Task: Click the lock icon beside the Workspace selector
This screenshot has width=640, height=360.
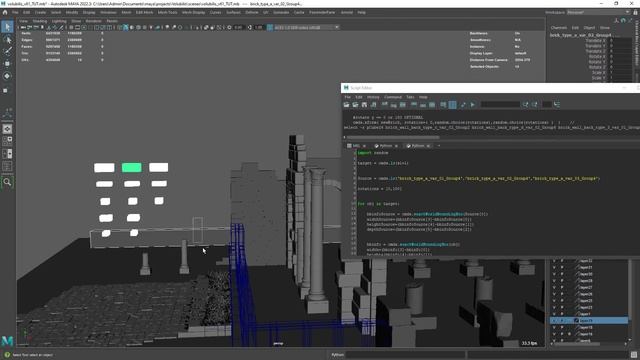Action: pyautogui.click(x=635, y=12)
